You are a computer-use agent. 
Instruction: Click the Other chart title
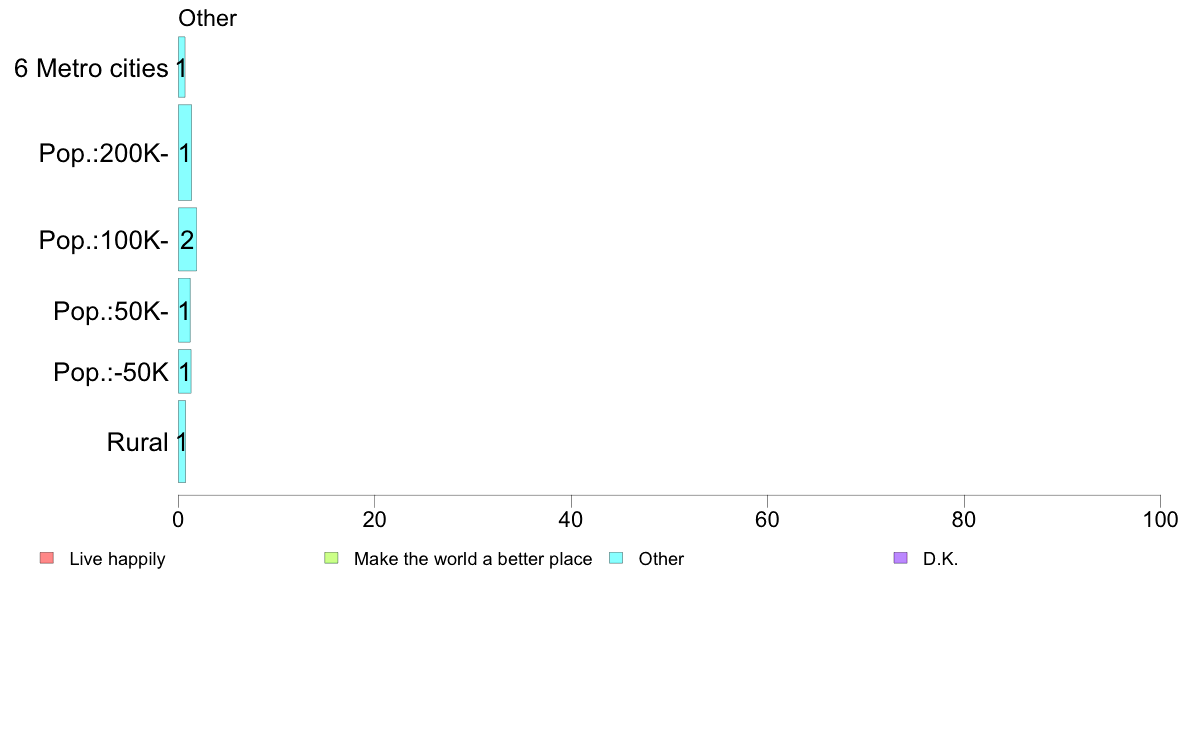[208, 18]
